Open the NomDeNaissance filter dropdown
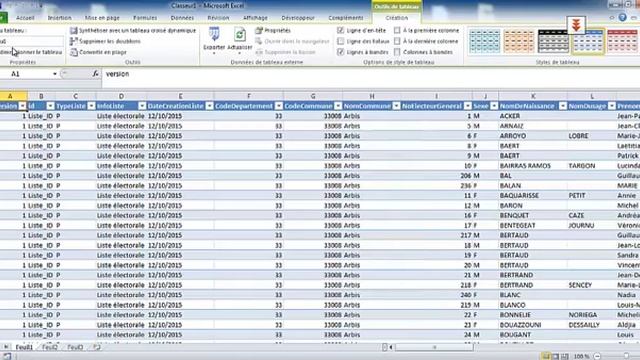640x360 pixels. 563,106
